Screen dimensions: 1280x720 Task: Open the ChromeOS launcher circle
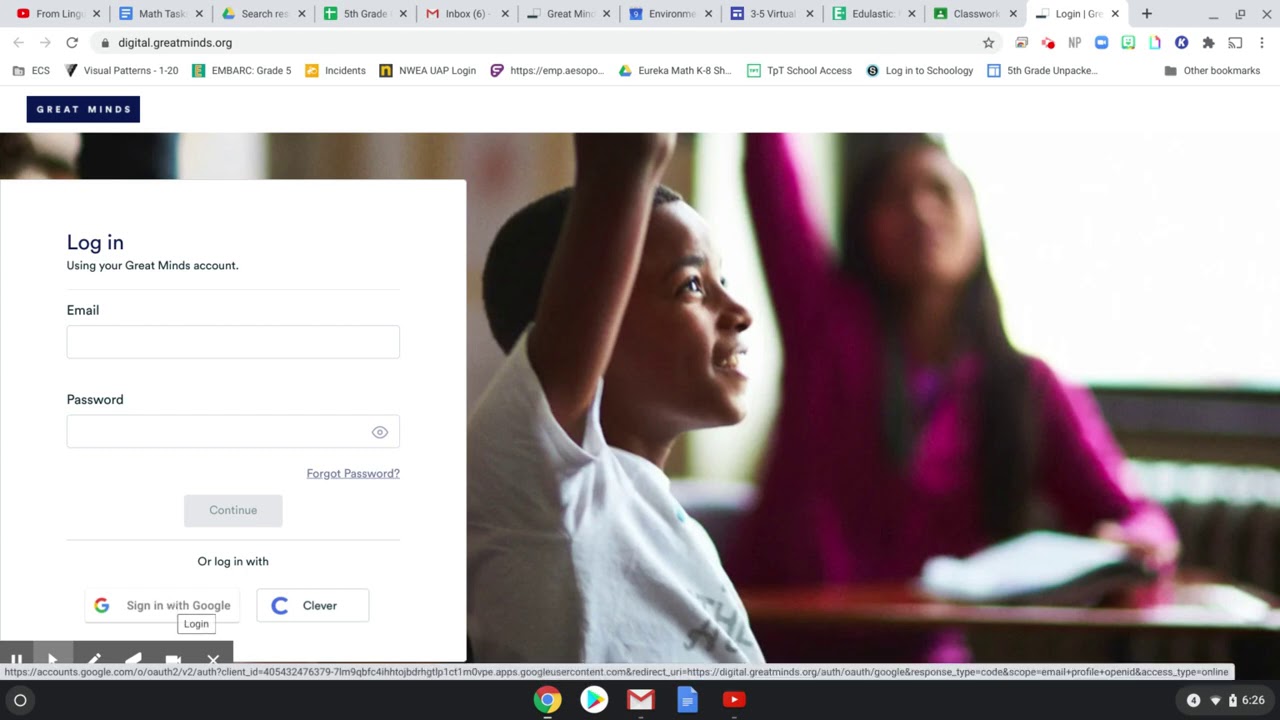pyautogui.click(x=20, y=700)
